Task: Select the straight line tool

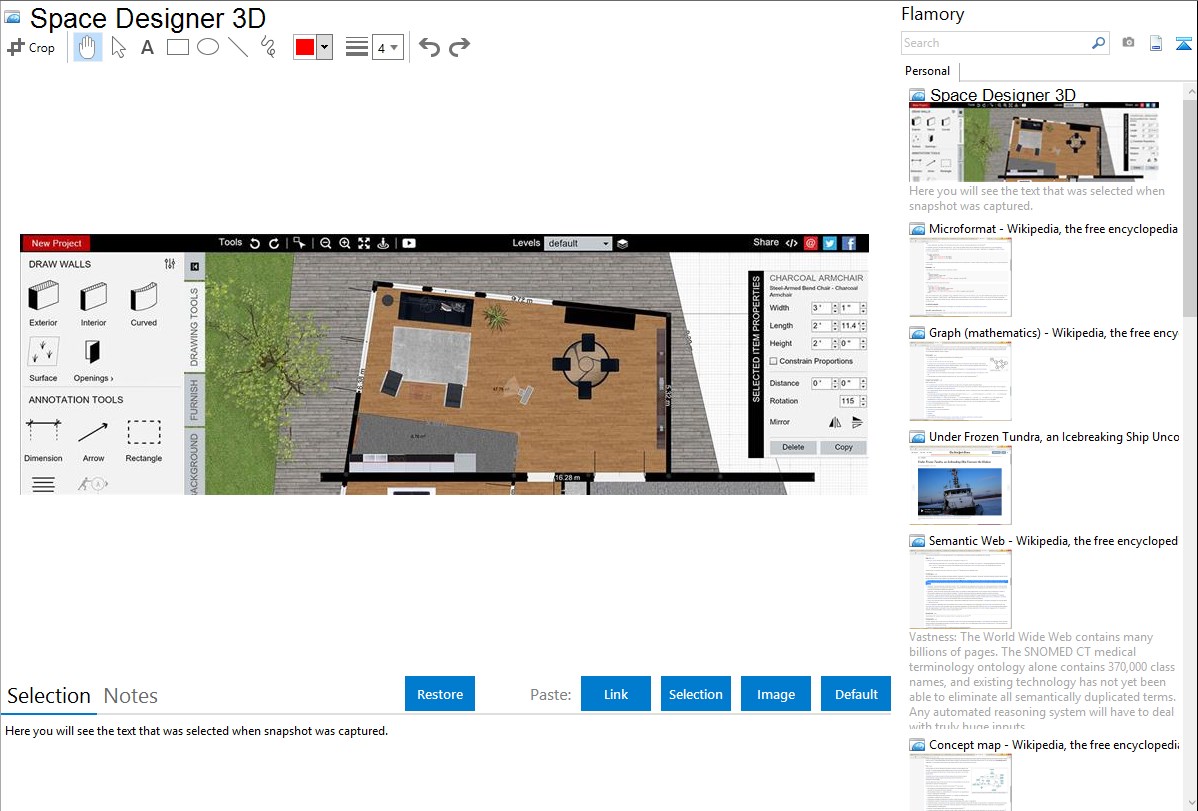Action: [x=237, y=47]
